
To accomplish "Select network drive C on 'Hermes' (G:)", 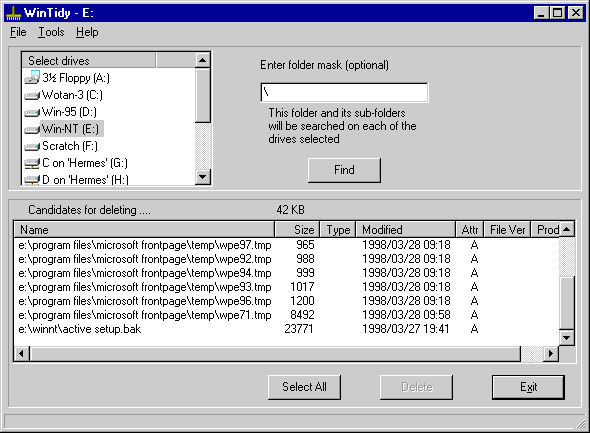I will click(x=76, y=163).
